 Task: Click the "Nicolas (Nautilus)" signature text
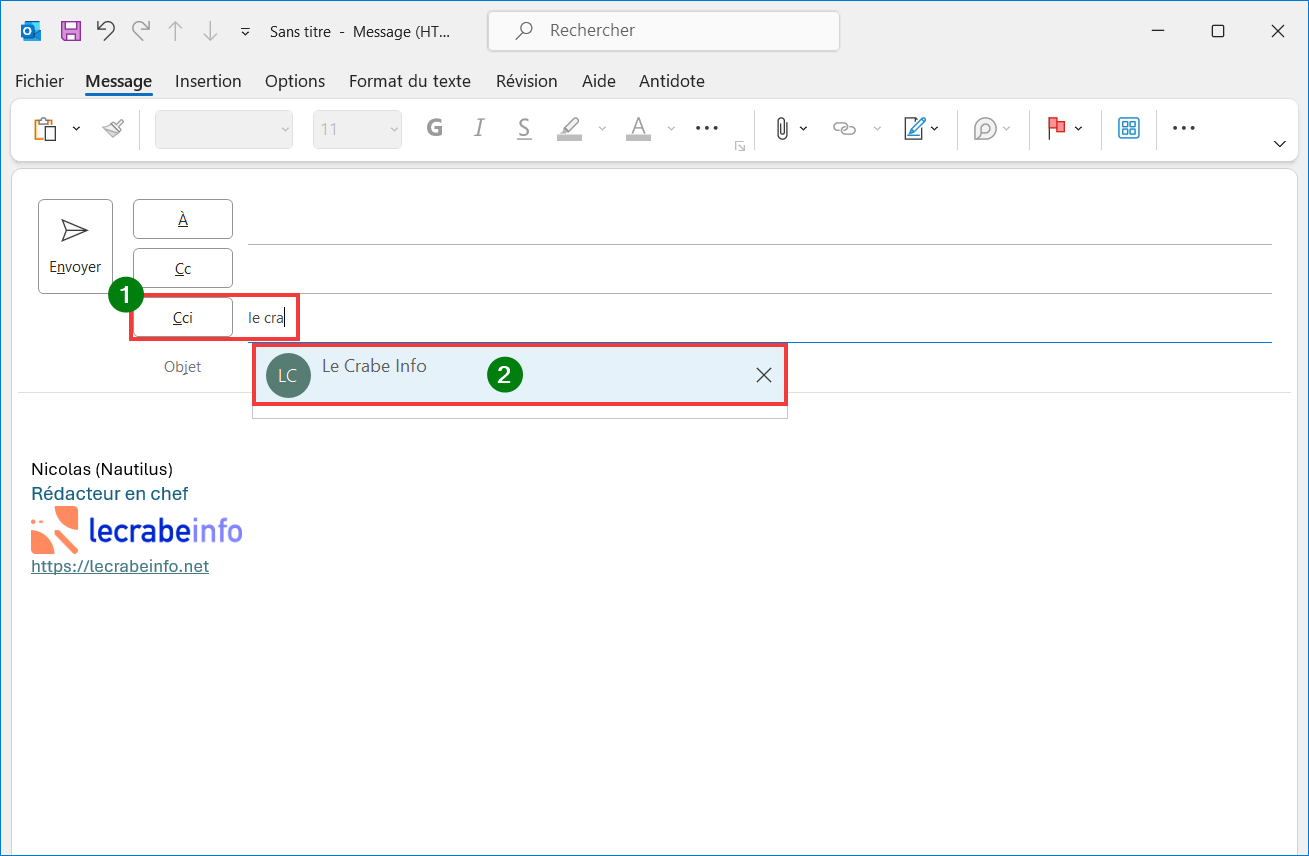click(x=102, y=469)
